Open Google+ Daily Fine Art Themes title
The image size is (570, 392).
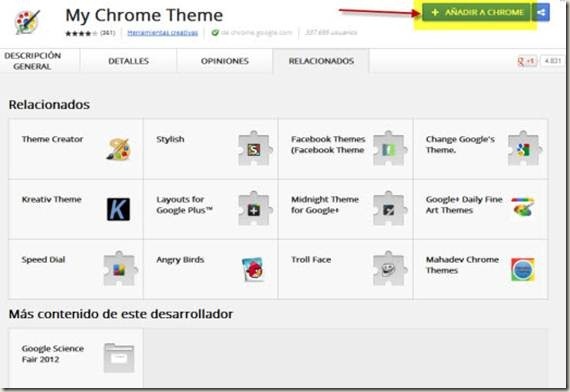tap(464, 205)
